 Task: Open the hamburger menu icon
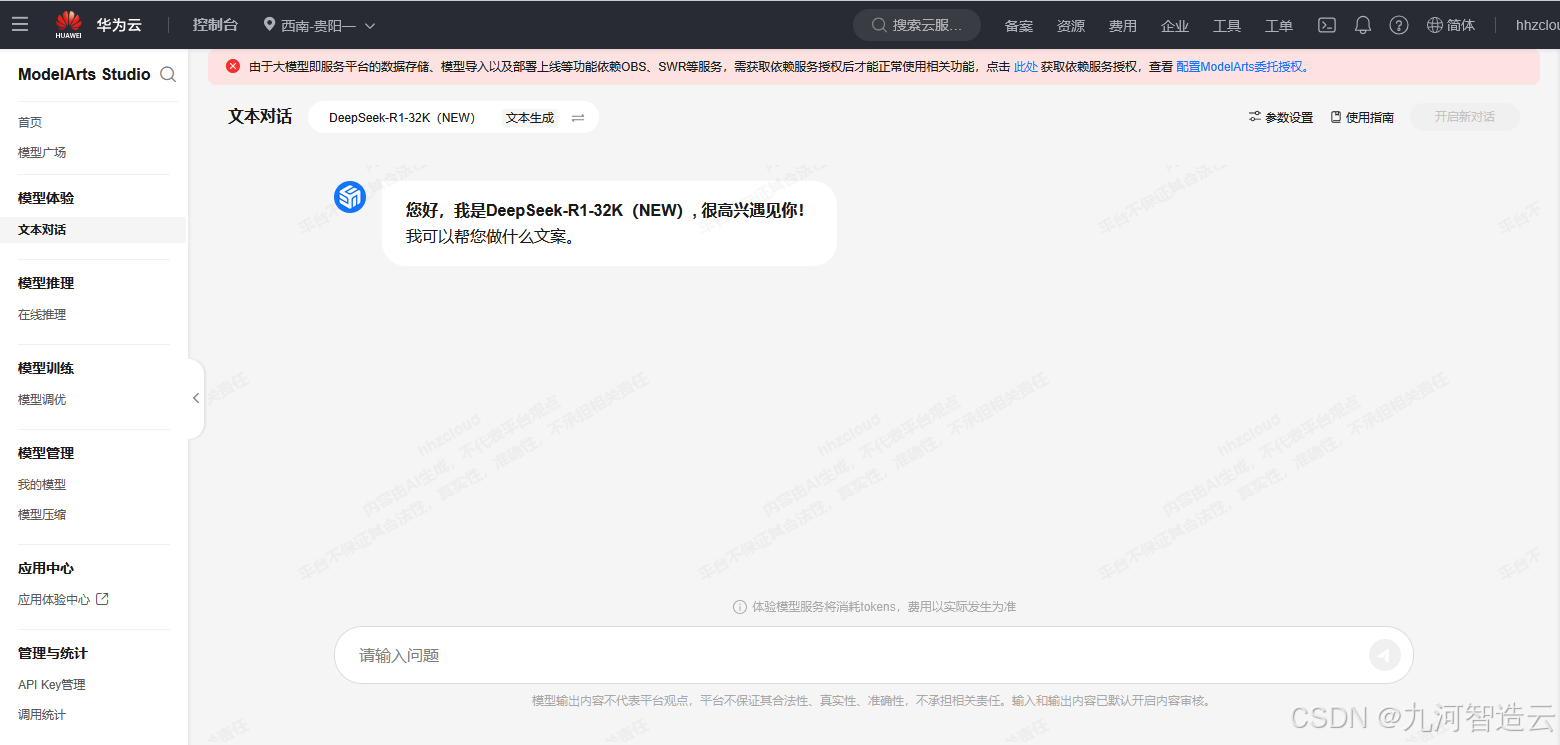20,24
